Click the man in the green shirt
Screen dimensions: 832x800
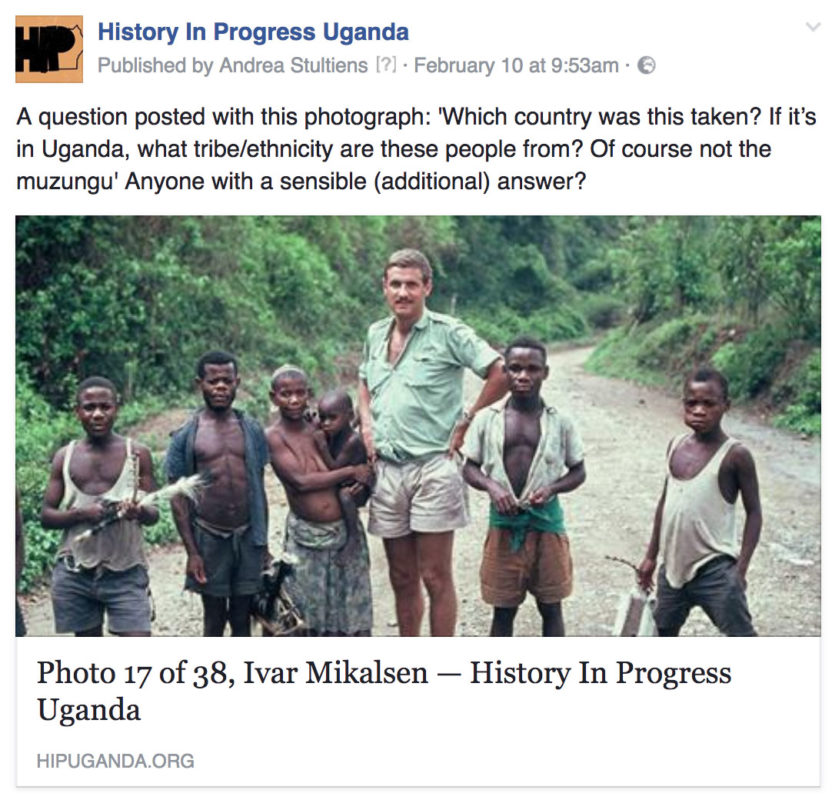pyautogui.click(x=422, y=440)
